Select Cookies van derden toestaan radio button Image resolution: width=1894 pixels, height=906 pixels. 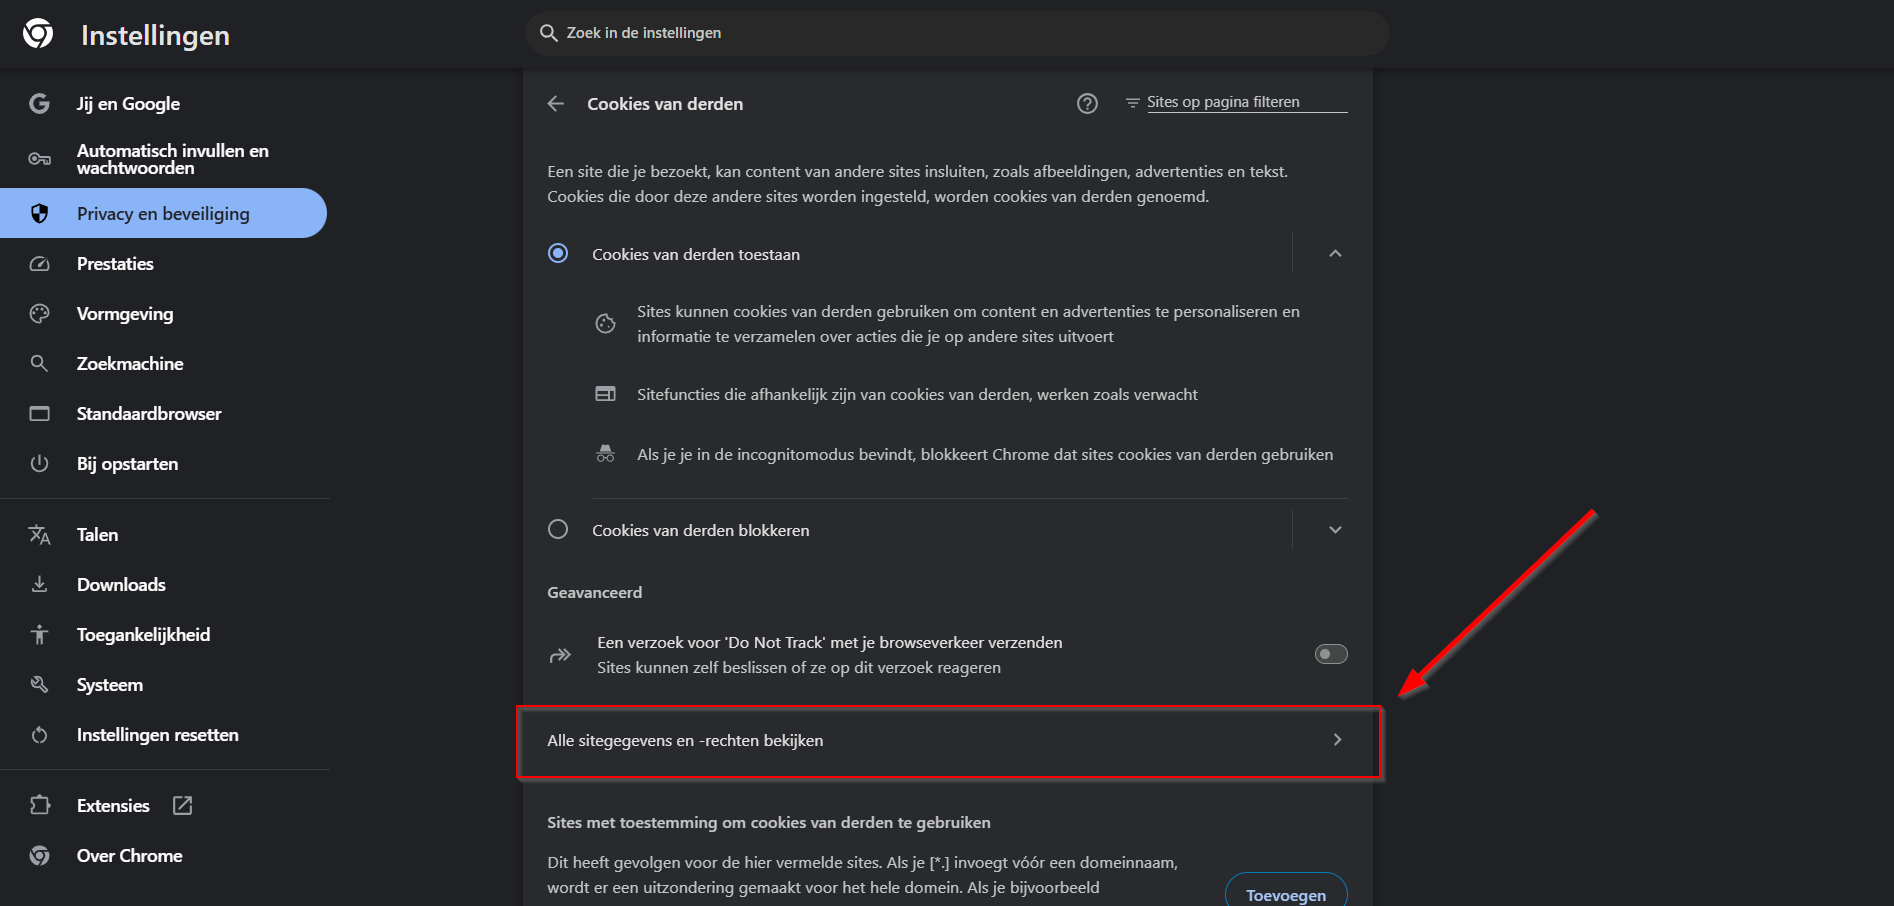(558, 254)
